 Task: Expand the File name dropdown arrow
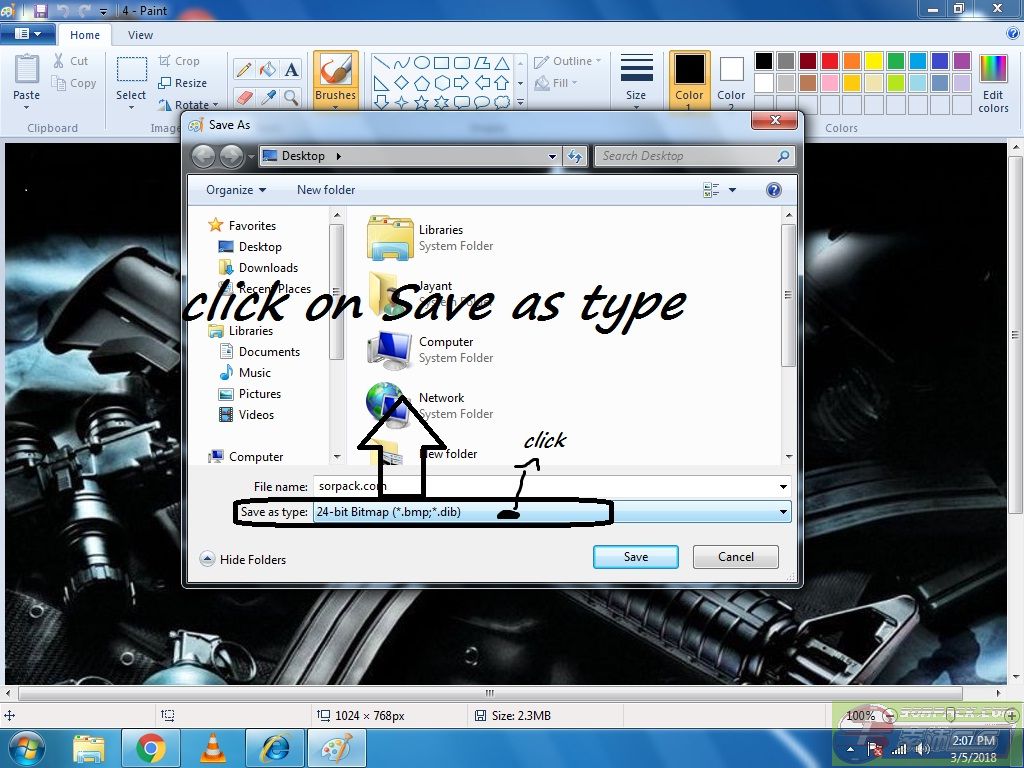tap(783, 487)
